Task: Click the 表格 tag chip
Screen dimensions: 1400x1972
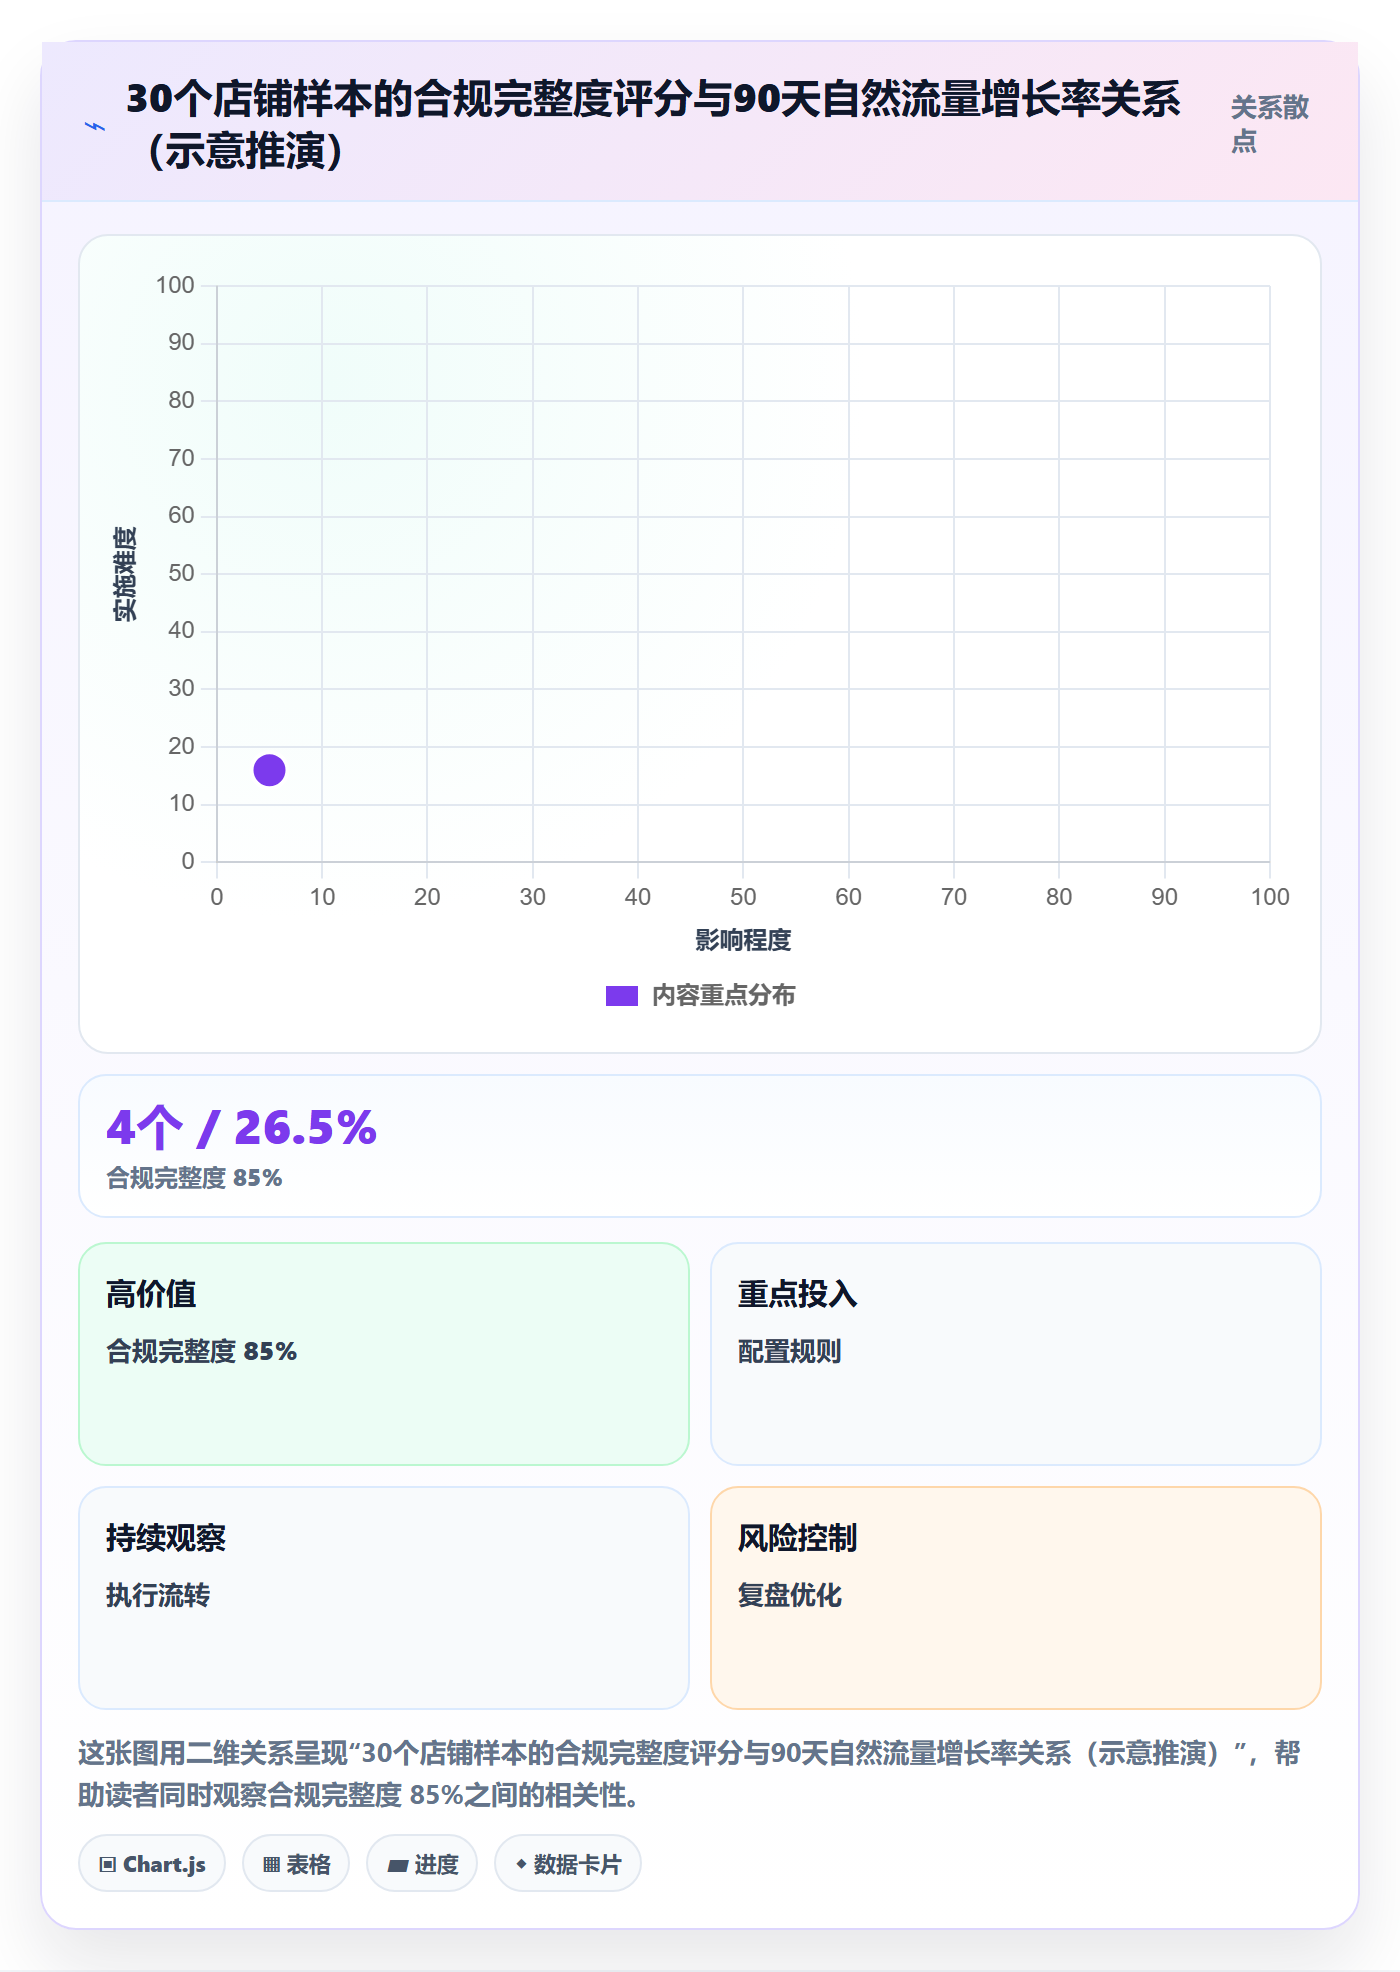Action: coord(296,1864)
